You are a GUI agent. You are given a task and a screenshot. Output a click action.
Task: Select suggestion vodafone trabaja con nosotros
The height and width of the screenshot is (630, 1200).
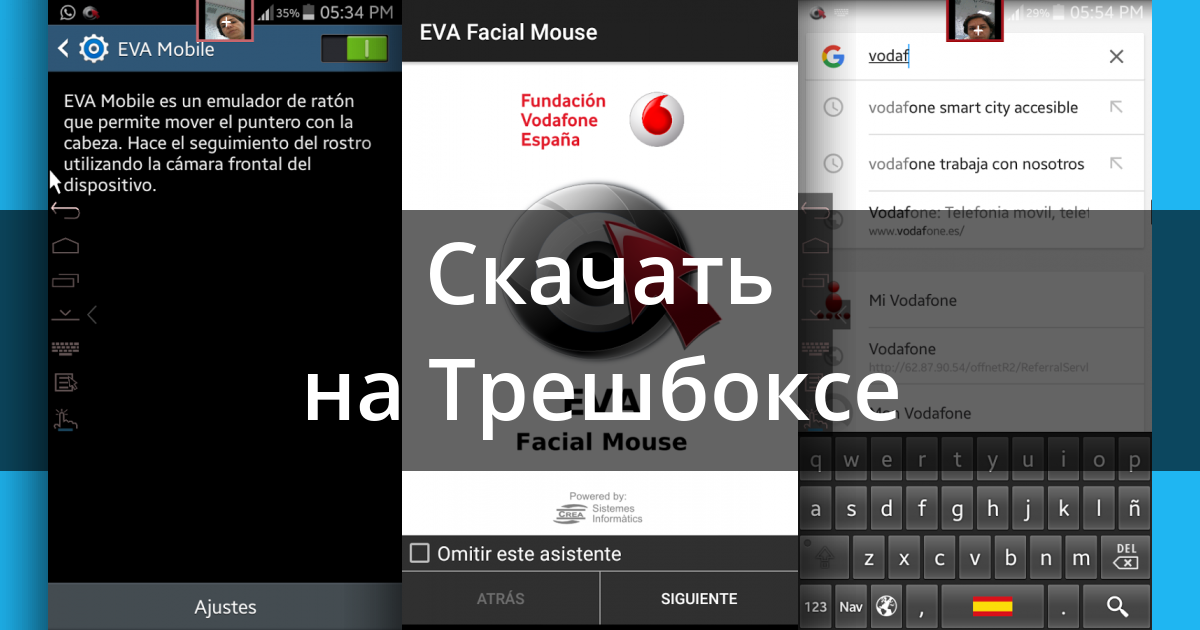pyautogui.click(x=976, y=163)
